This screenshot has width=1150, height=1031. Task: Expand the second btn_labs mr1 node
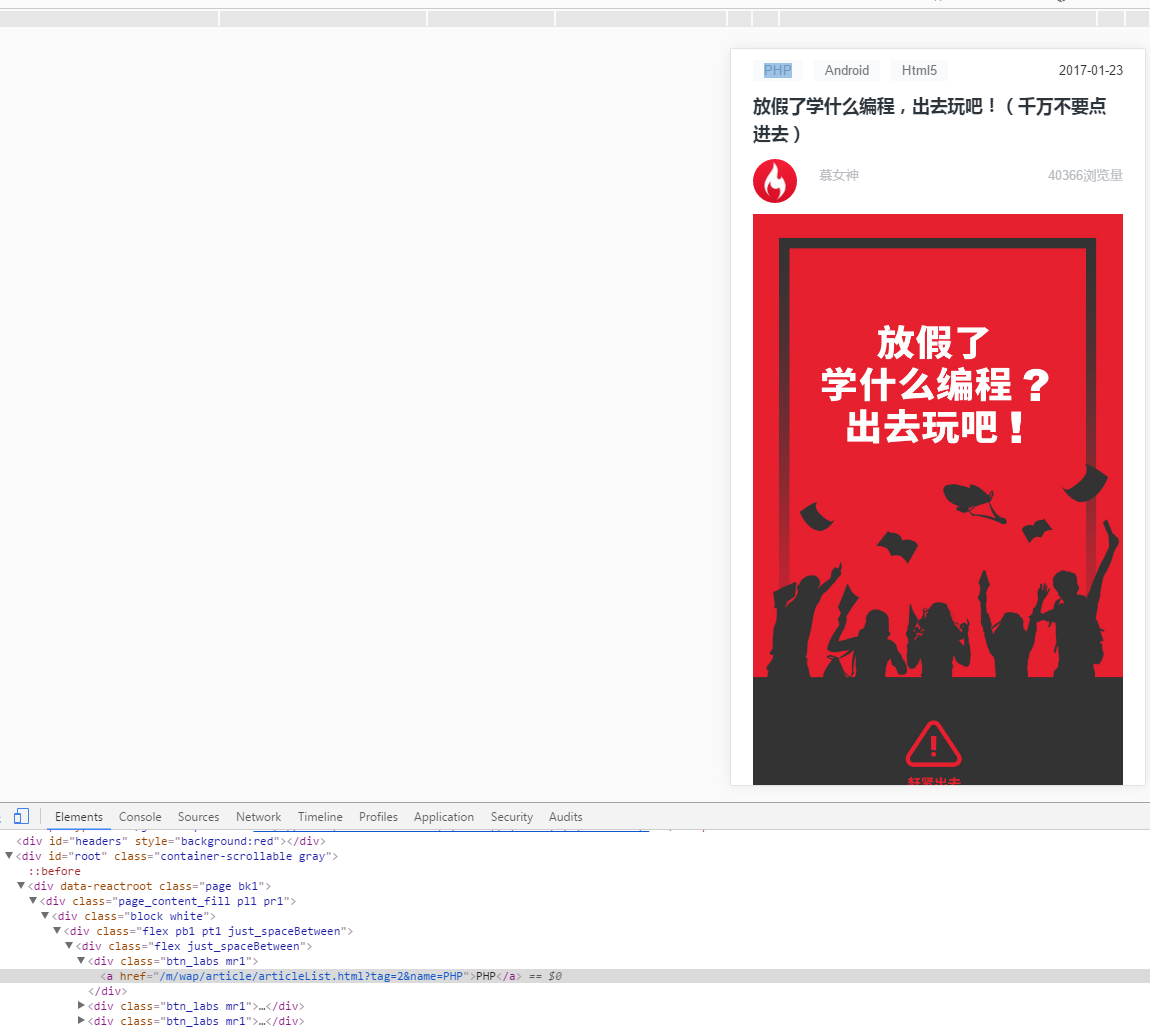(81, 1006)
